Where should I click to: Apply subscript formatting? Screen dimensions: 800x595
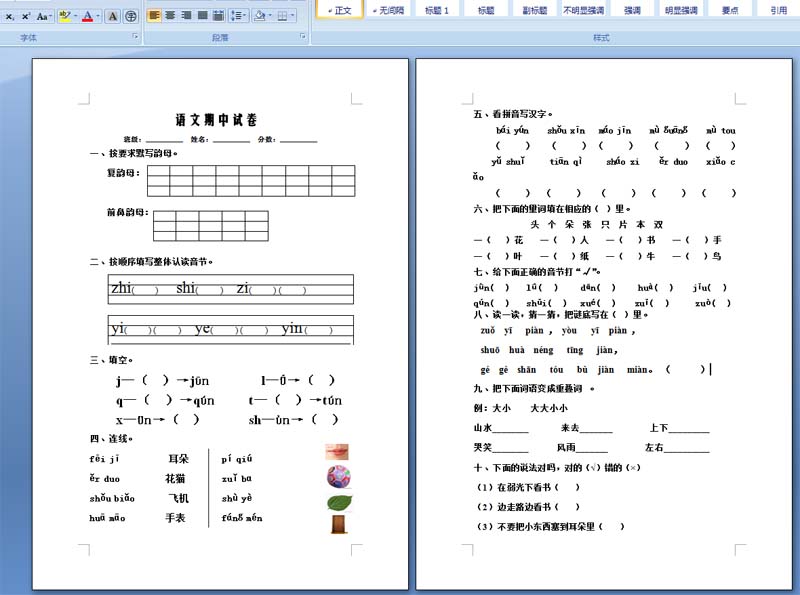pyautogui.click(x=9, y=16)
